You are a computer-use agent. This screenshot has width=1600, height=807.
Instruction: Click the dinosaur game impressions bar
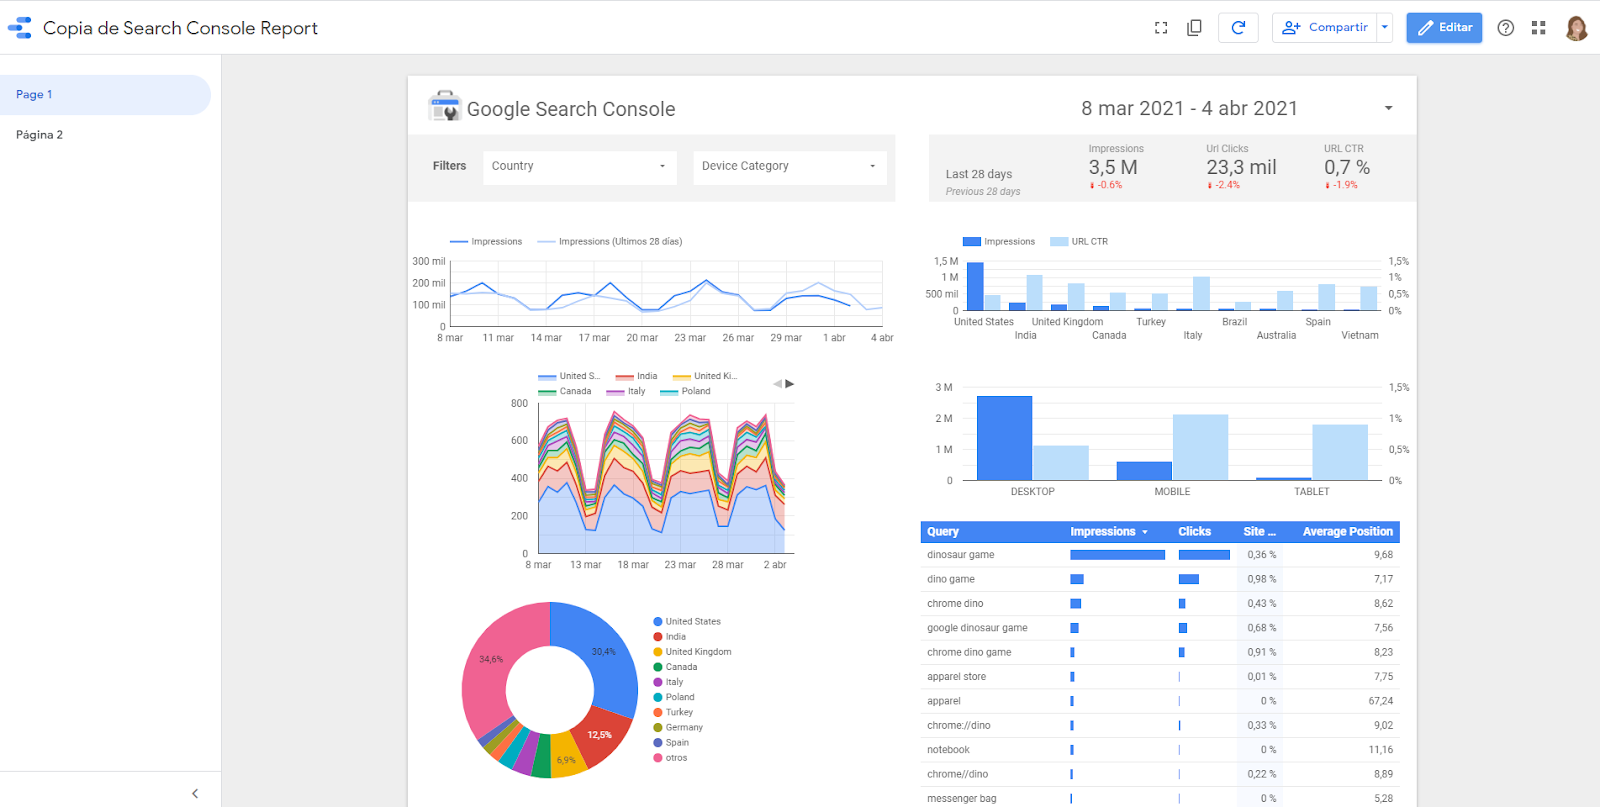pyautogui.click(x=1118, y=555)
